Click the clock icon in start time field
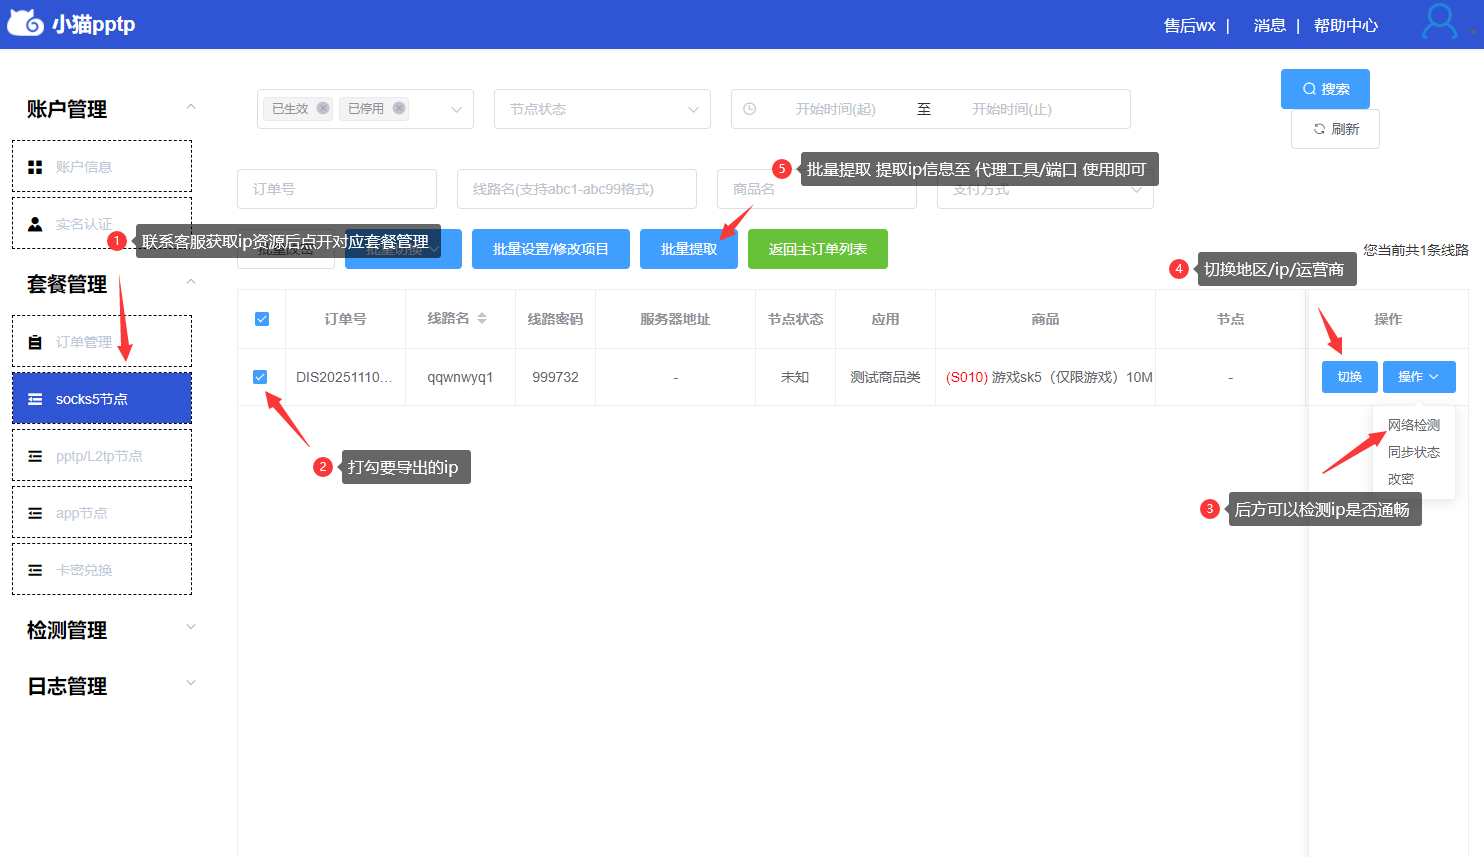Screen dimensions: 1484x857 [750, 109]
